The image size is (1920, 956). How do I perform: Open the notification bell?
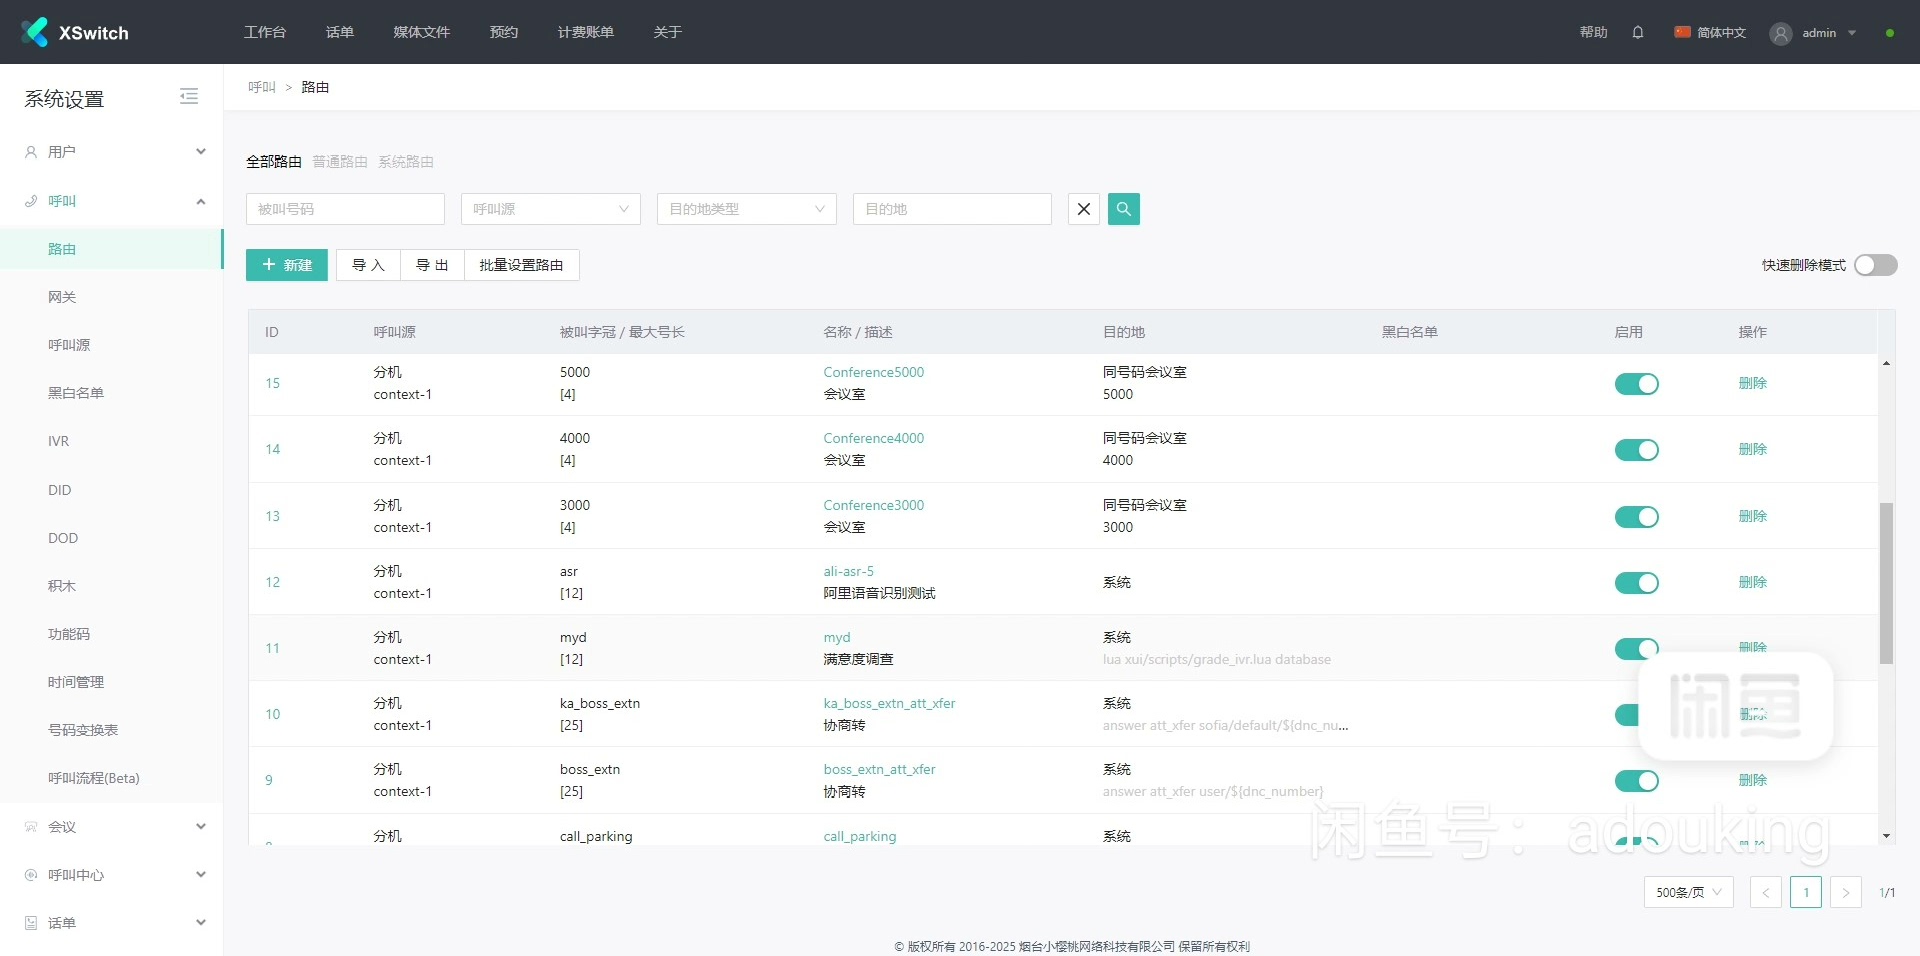[1638, 32]
